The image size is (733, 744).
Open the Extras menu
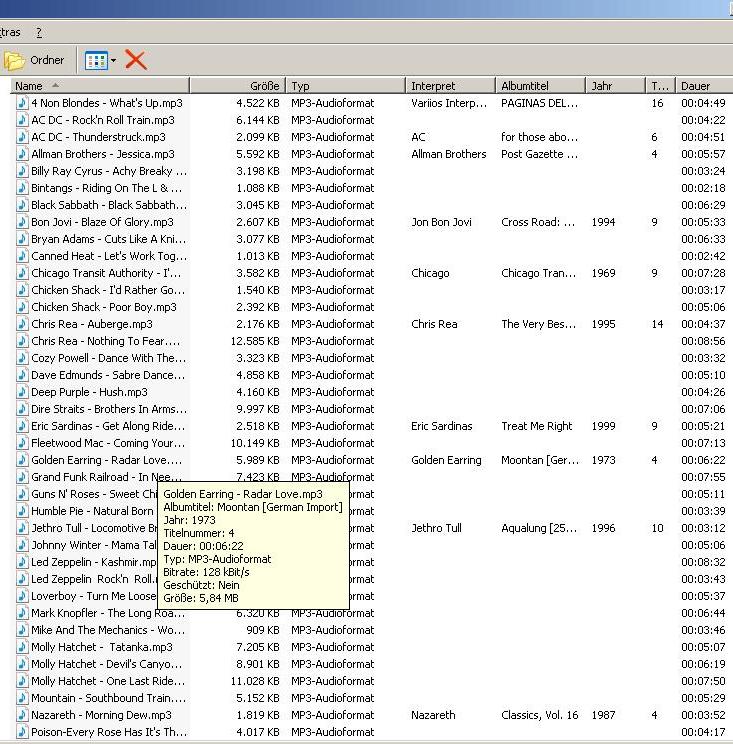[10, 33]
